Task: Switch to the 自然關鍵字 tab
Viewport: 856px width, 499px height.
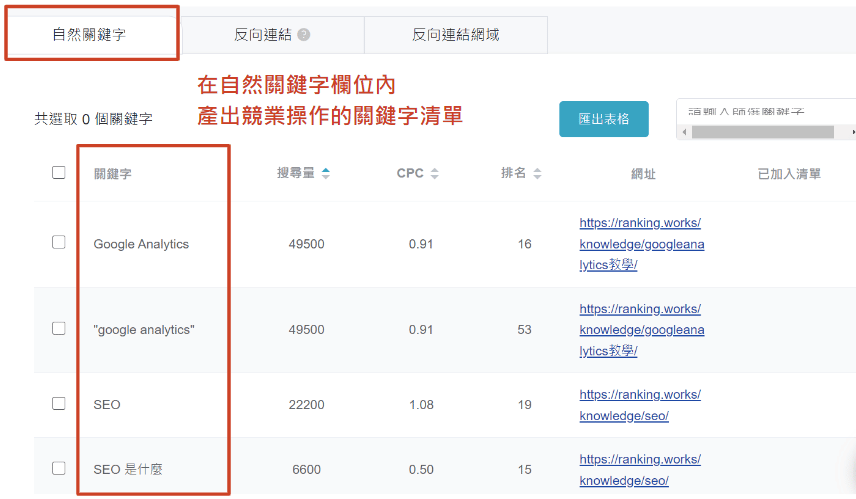Action: coord(89,35)
